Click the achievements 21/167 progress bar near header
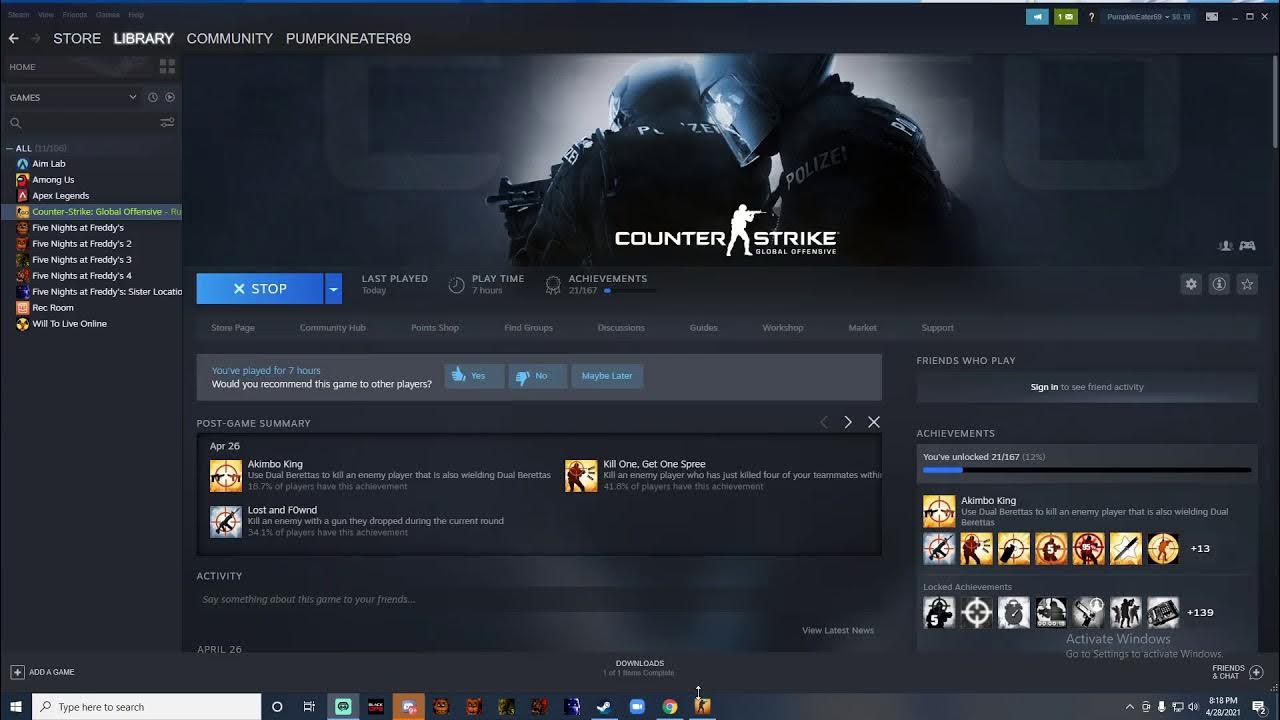Viewport: 1280px width, 720px height. [x=630, y=291]
